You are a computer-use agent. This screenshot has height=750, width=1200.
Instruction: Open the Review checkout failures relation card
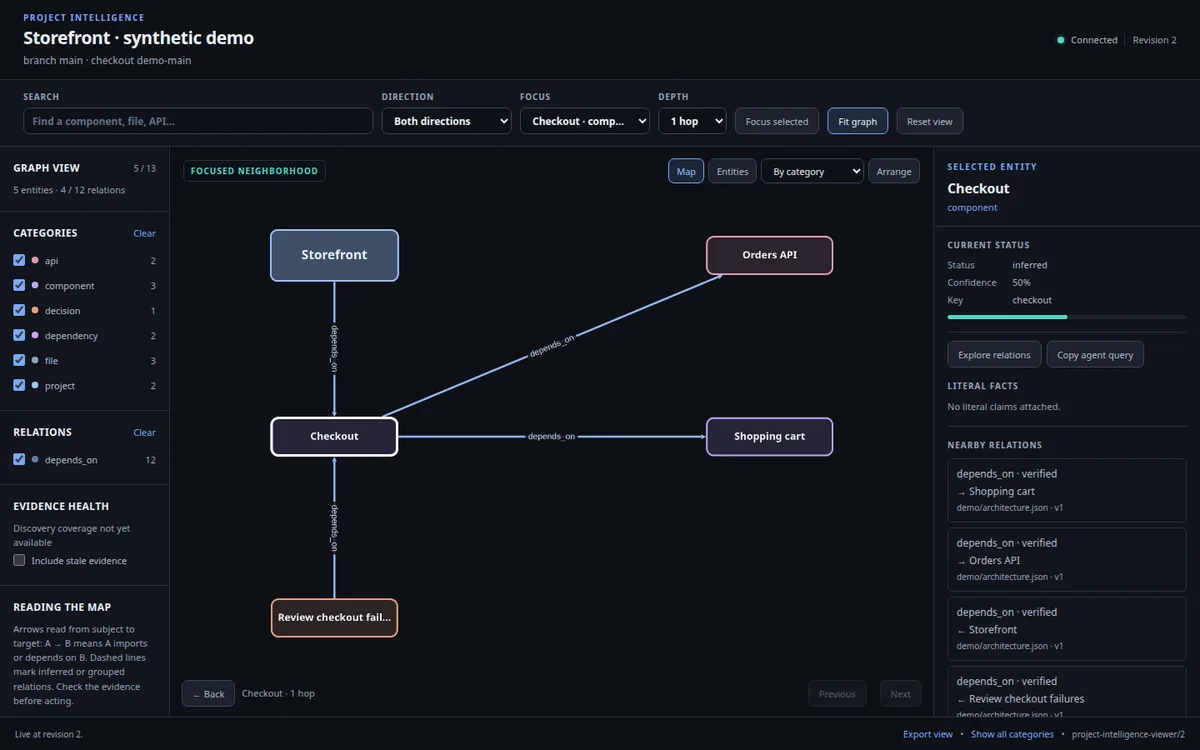(1067, 691)
